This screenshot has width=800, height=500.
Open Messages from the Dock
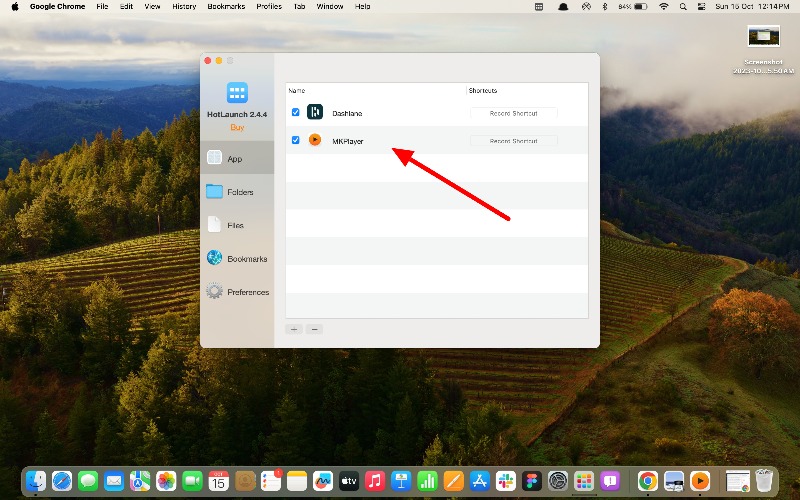point(88,481)
